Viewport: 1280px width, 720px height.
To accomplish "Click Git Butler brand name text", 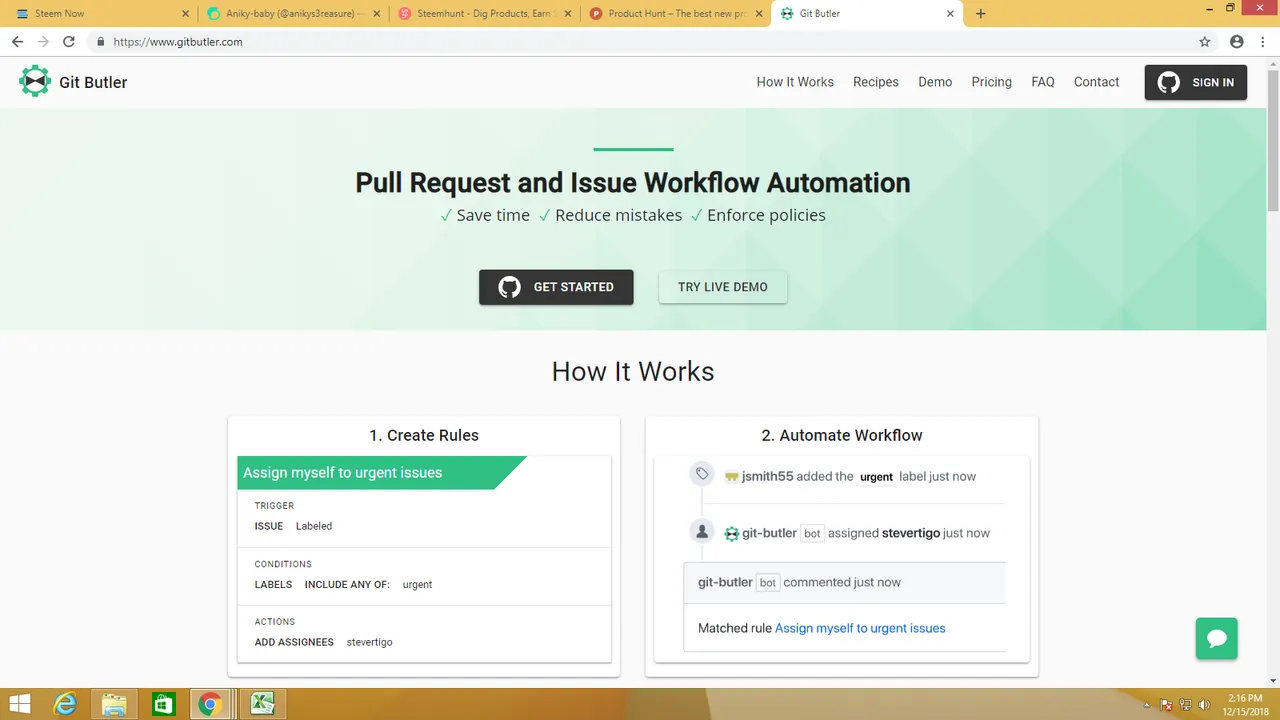I will tap(93, 82).
